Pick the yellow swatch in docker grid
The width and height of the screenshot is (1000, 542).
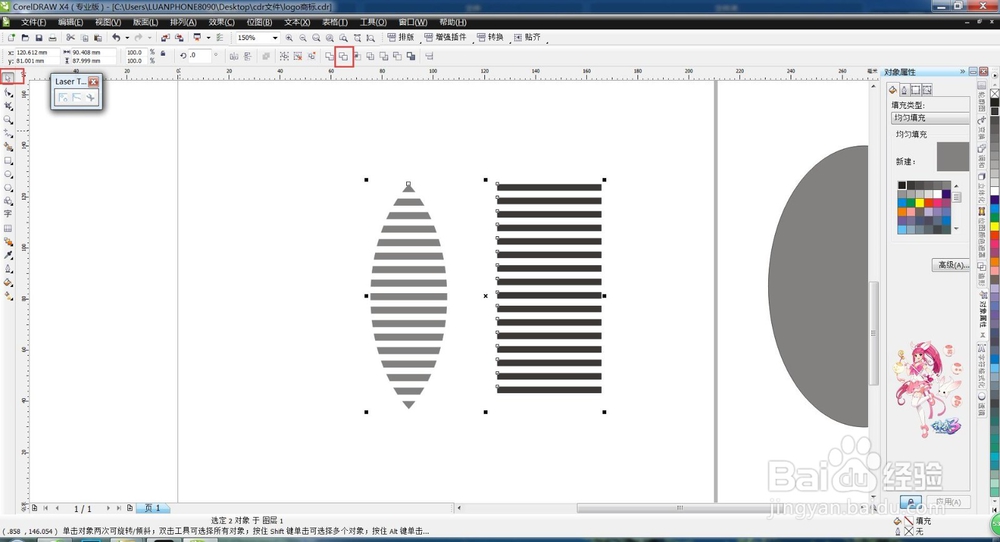point(920,203)
